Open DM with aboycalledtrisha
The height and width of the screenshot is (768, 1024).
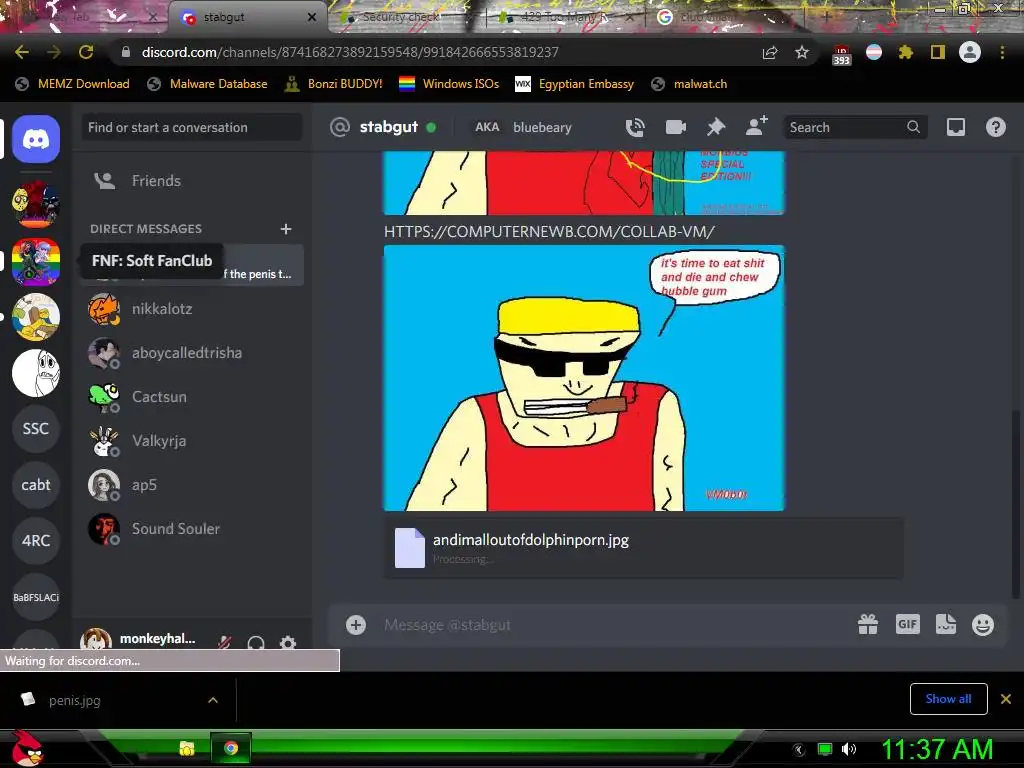click(192, 353)
